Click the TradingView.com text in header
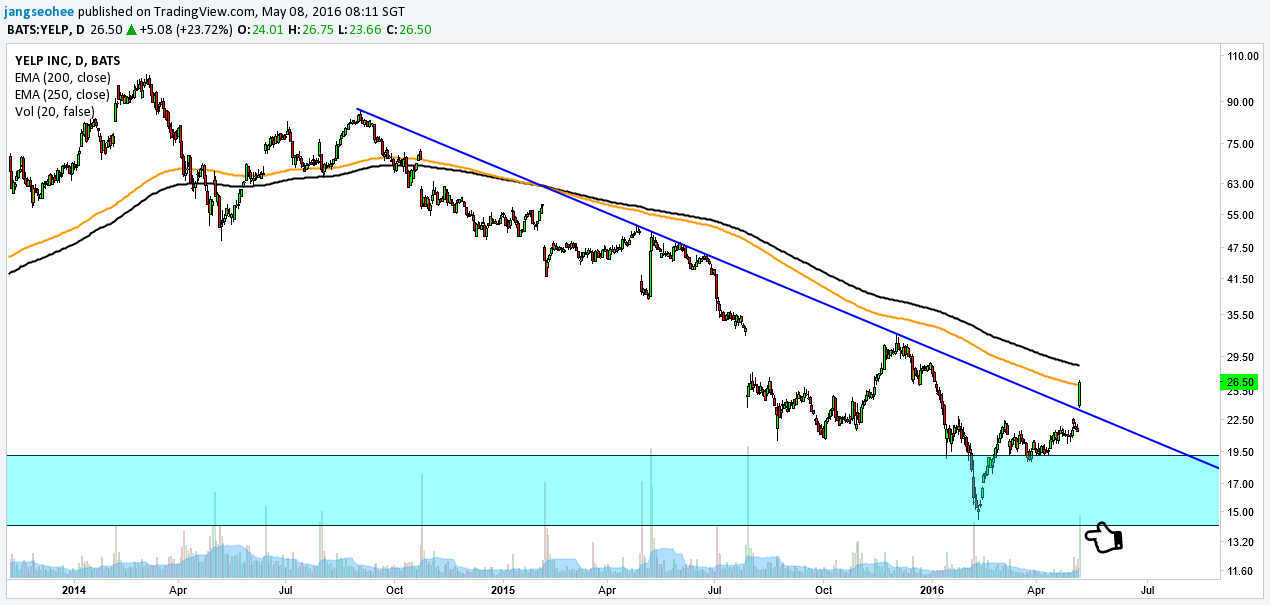1270x605 pixels. coord(204,11)
